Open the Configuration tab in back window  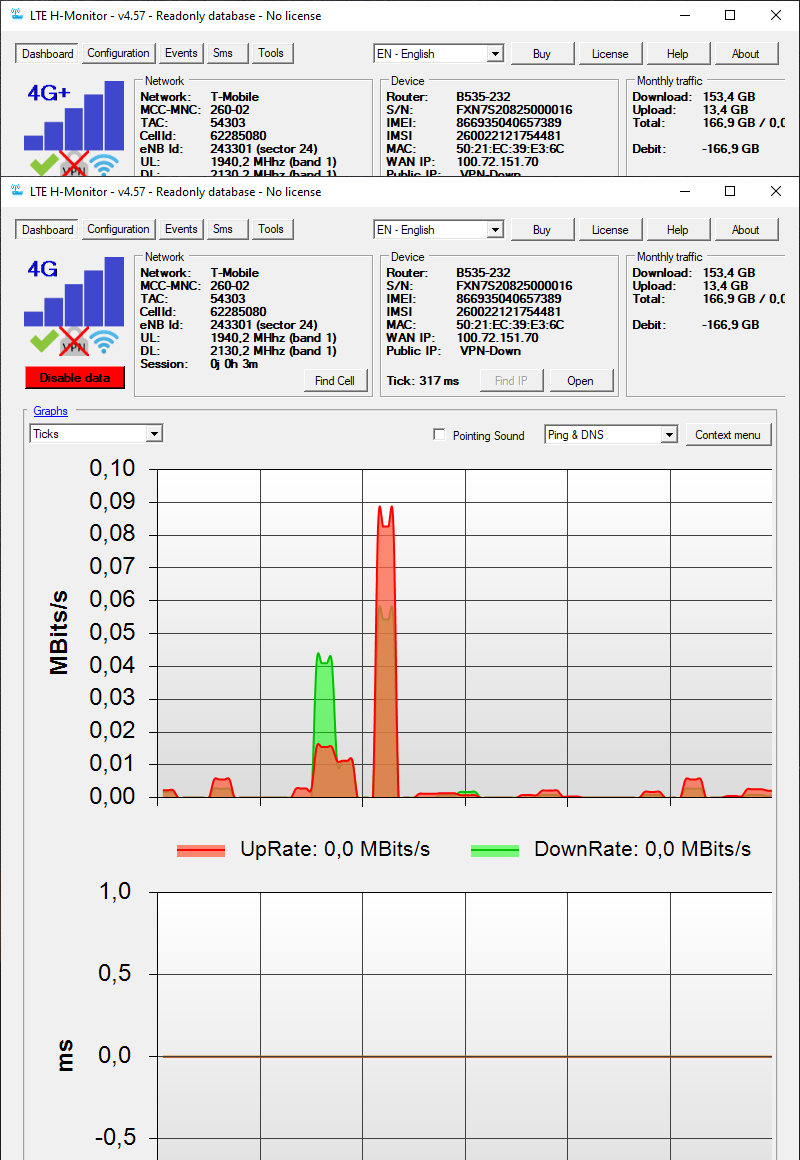coord(118,53)
